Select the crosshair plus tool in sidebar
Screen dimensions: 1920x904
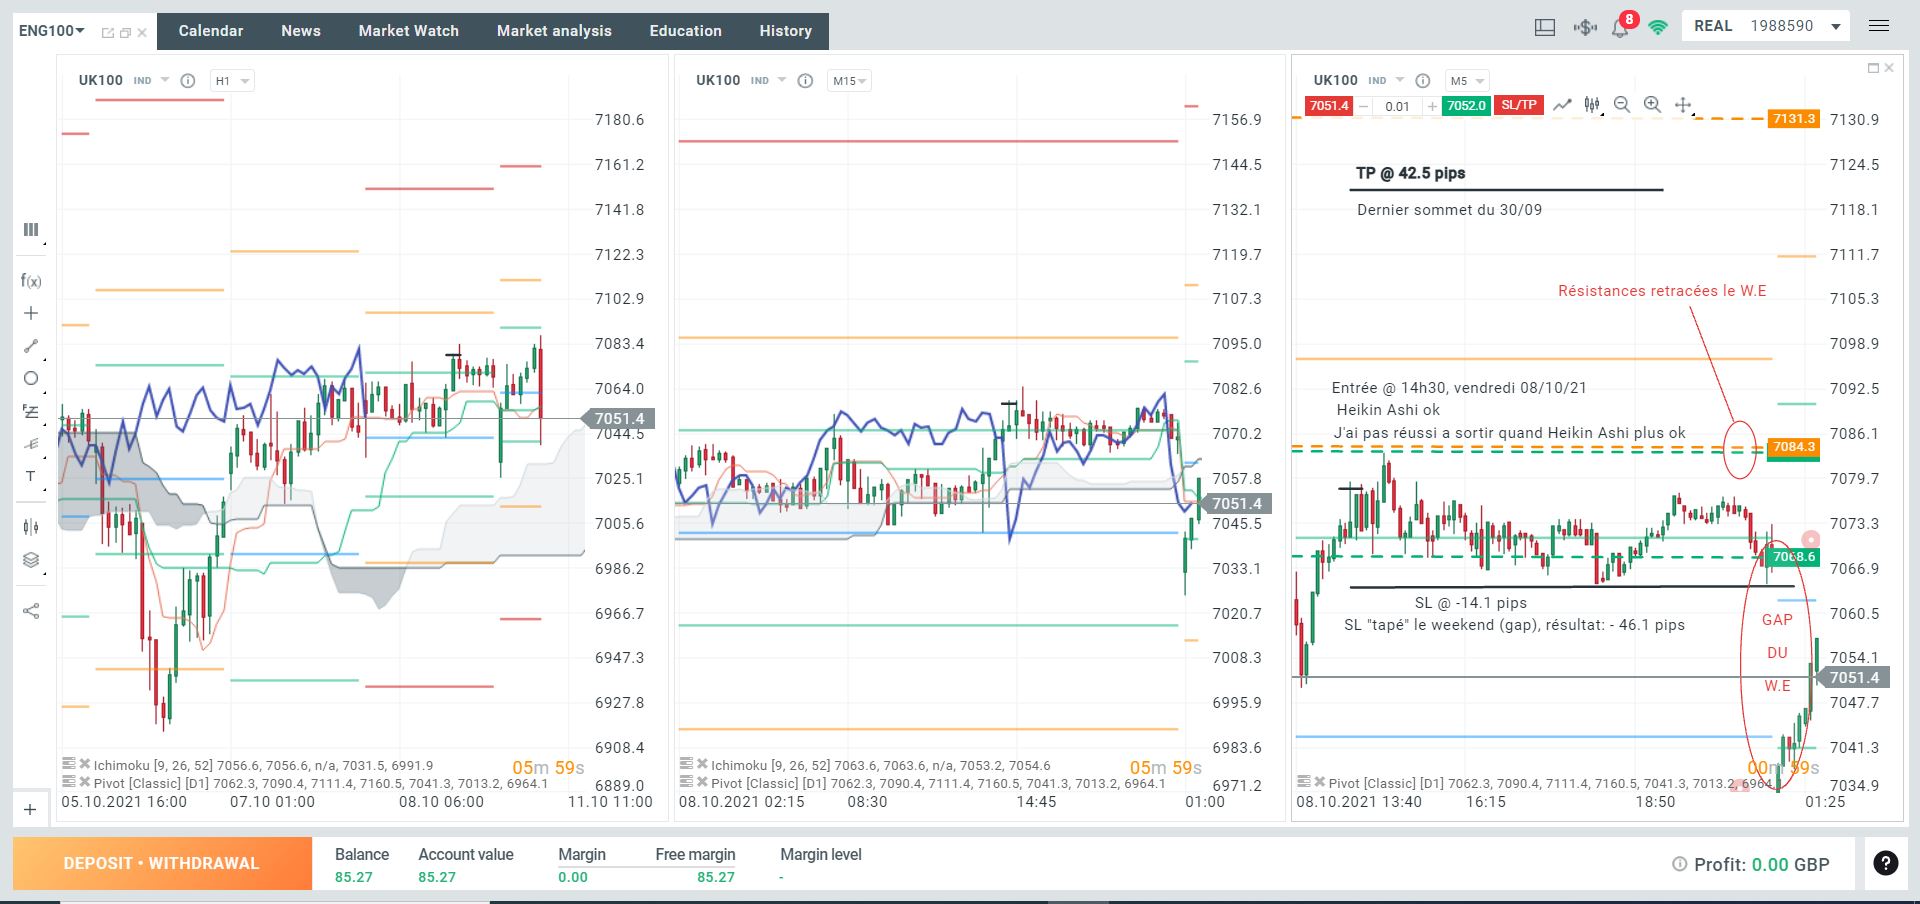coord(31,313)
